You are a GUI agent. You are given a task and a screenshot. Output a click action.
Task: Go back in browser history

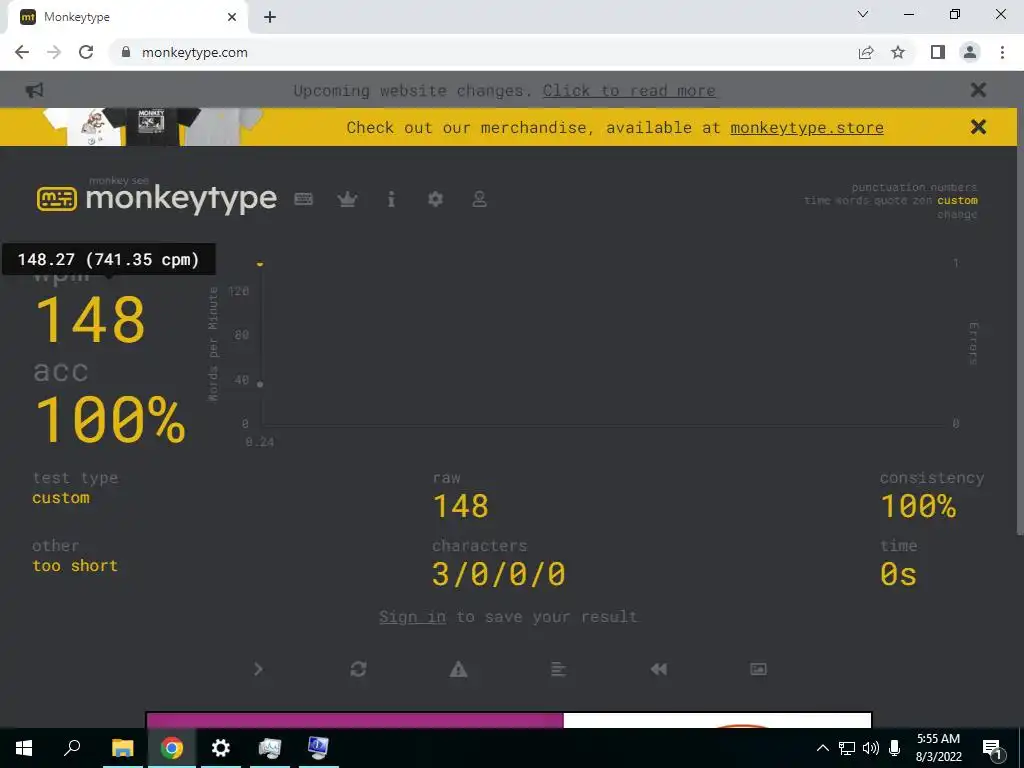22,52
